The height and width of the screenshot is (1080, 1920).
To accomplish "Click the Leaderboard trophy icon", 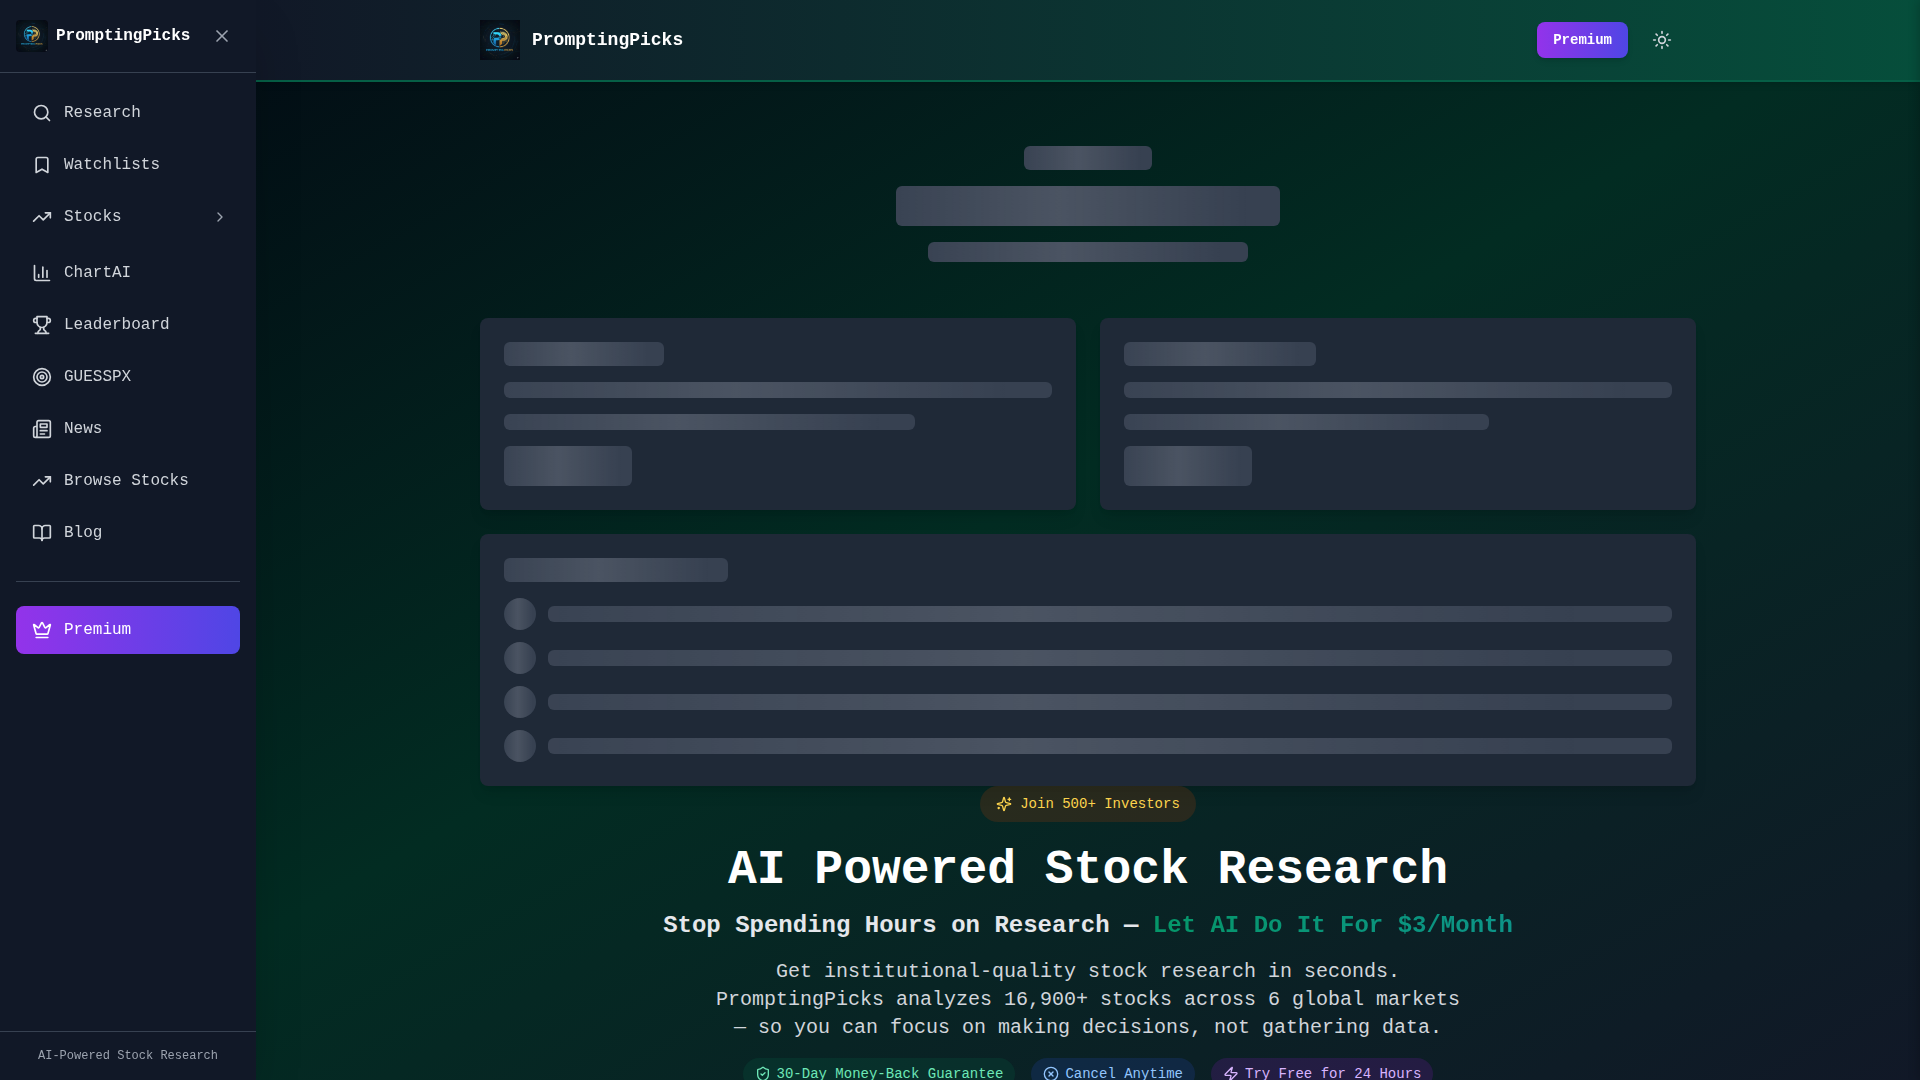I will [x=41, y=325].
